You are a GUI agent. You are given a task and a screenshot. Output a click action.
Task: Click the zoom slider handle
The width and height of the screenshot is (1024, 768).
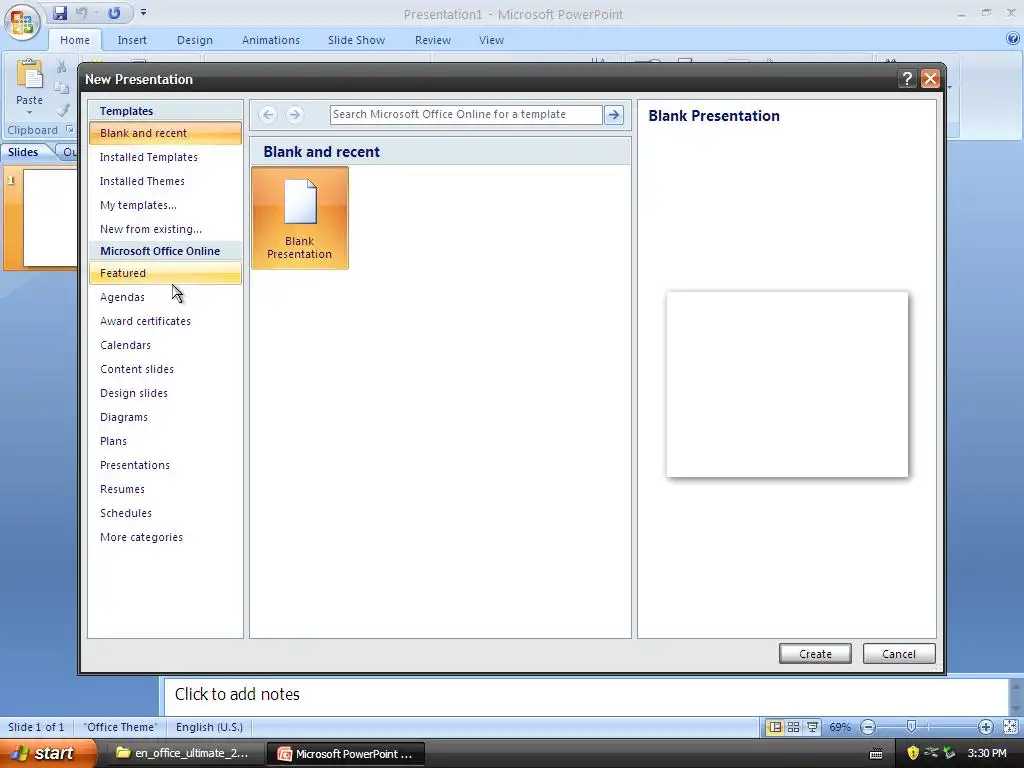tap(912, 727)
